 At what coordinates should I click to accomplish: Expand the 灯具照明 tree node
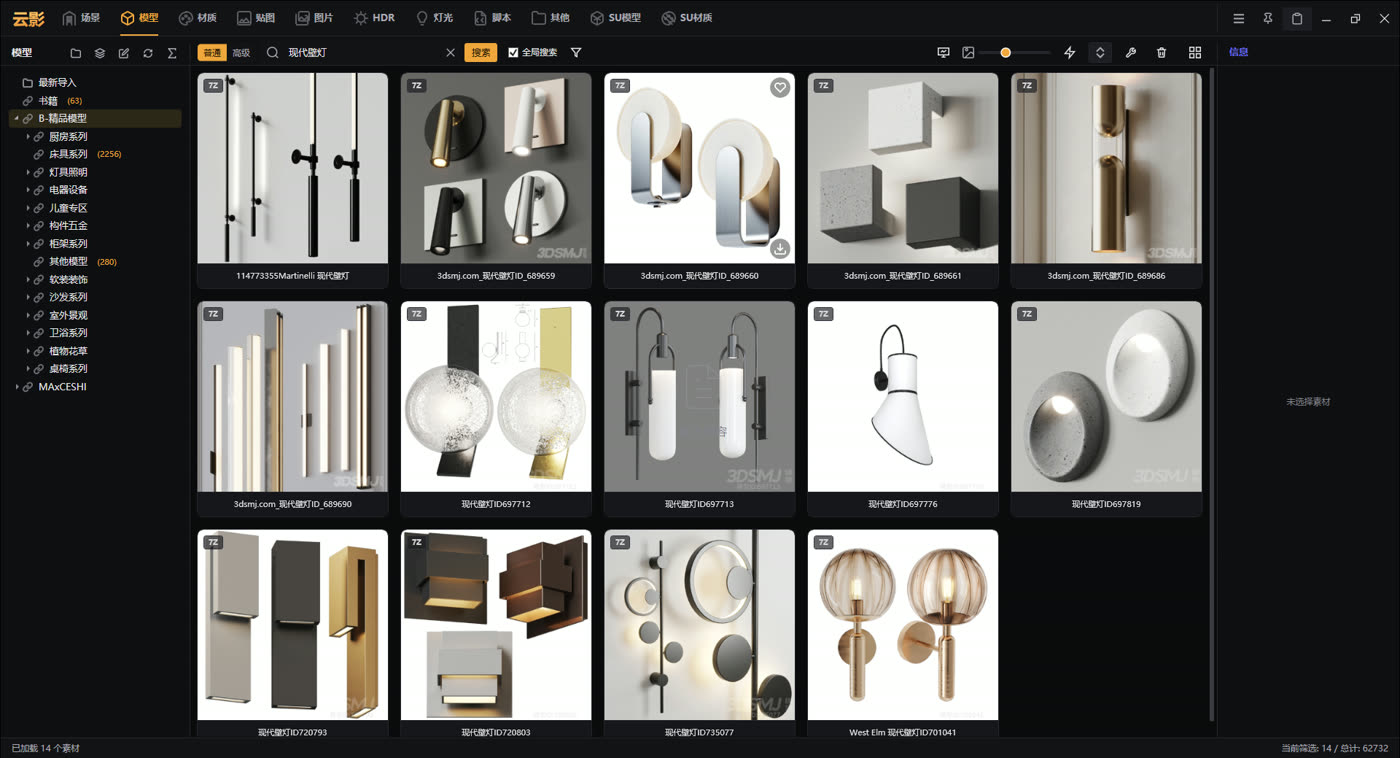click(x=28, y=172)
